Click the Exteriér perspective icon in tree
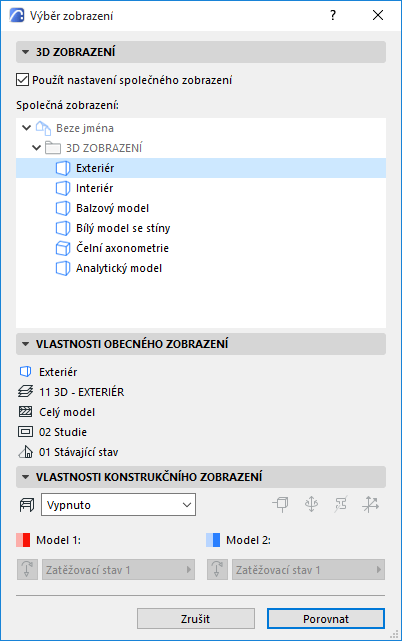Image resolution: width=402 pixels, height=641 pixels. [x=63, y=168]
